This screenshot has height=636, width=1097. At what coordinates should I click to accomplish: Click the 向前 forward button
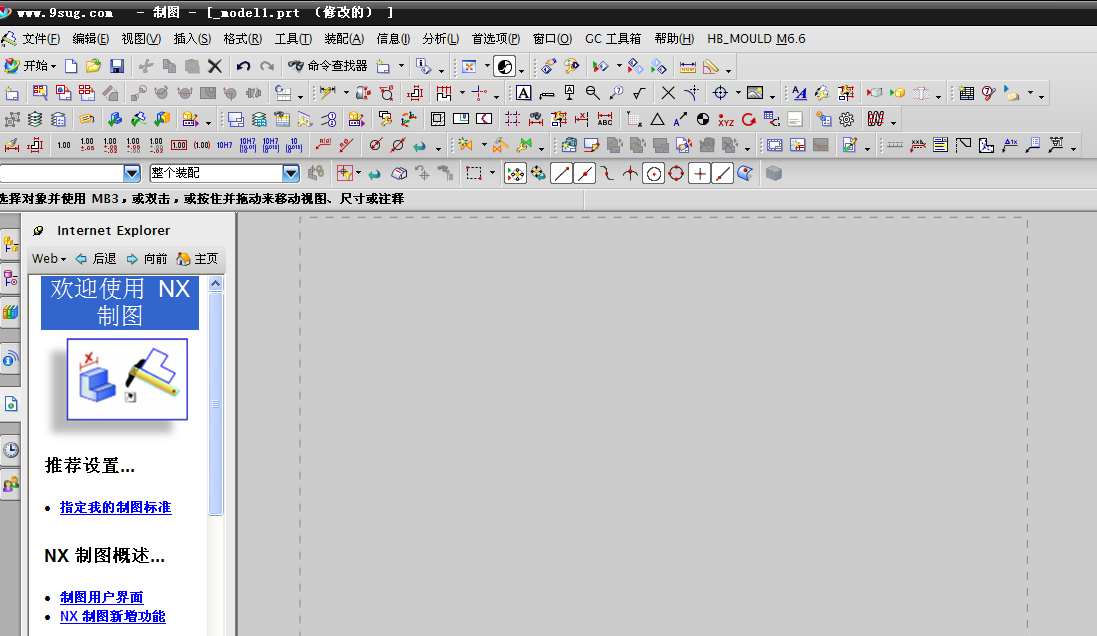click(147, 259)
